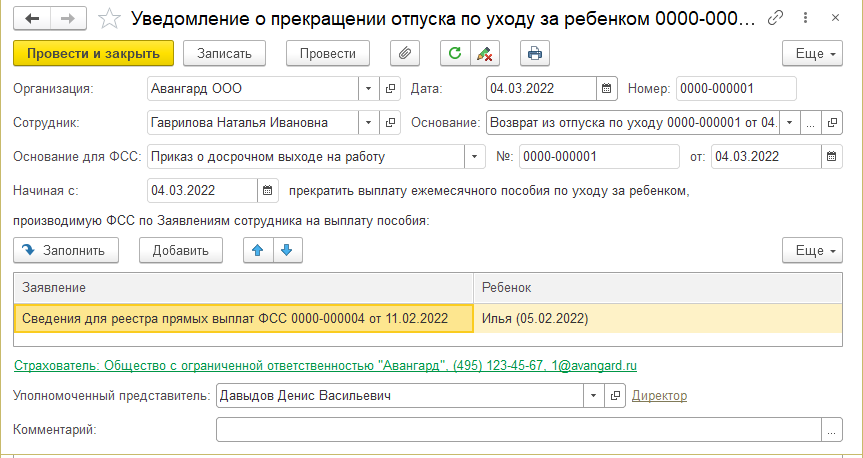Expand the Организация dropdown list
The height and width of the screenshot is (458, 863).
368,89
